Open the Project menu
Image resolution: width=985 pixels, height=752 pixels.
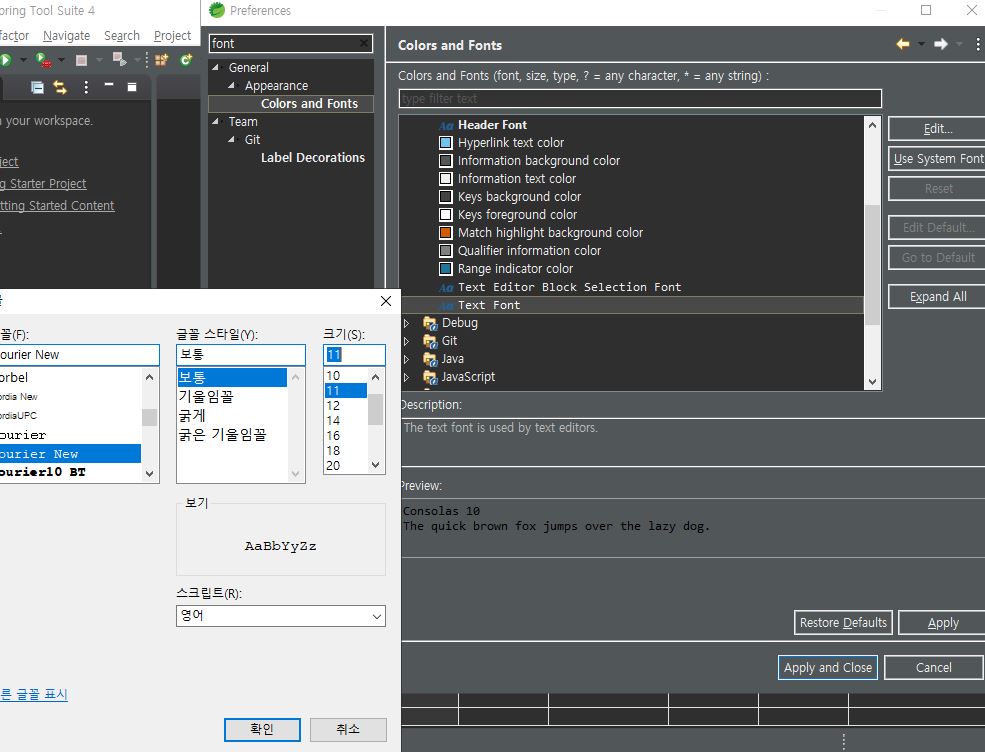point(172,36)
